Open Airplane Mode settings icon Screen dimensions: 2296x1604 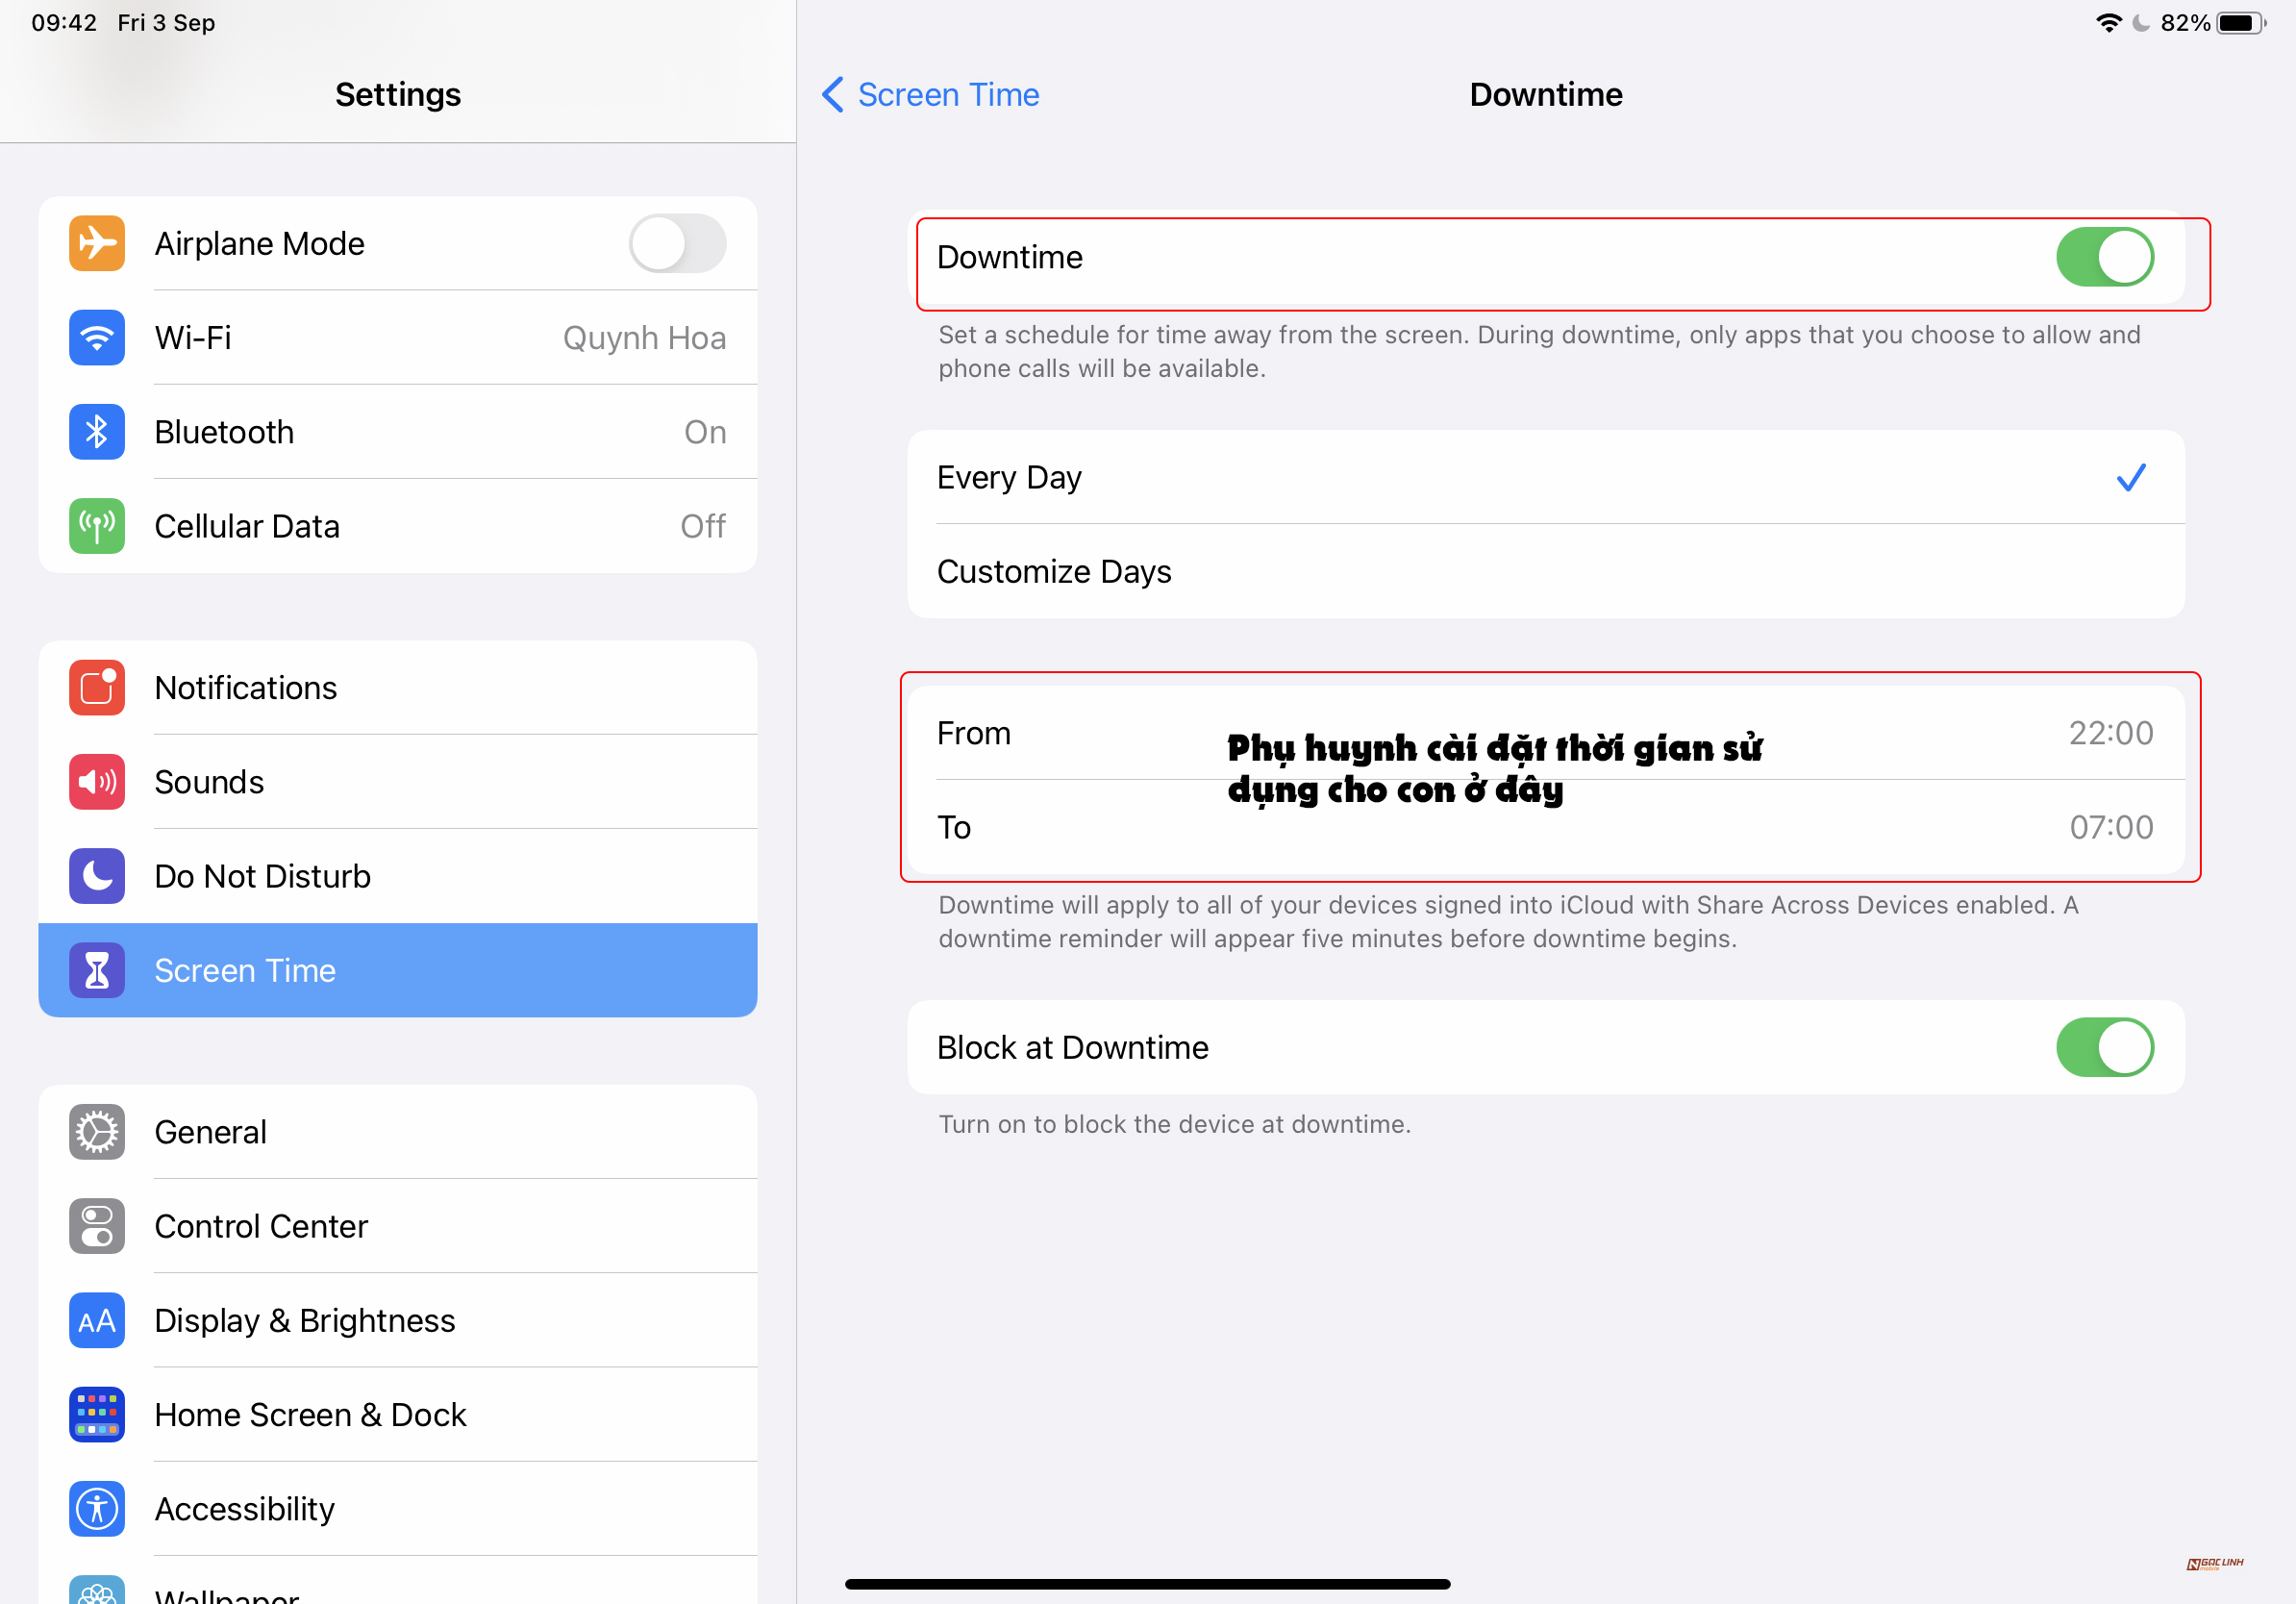pyautogui.click(x=96, y=243)
